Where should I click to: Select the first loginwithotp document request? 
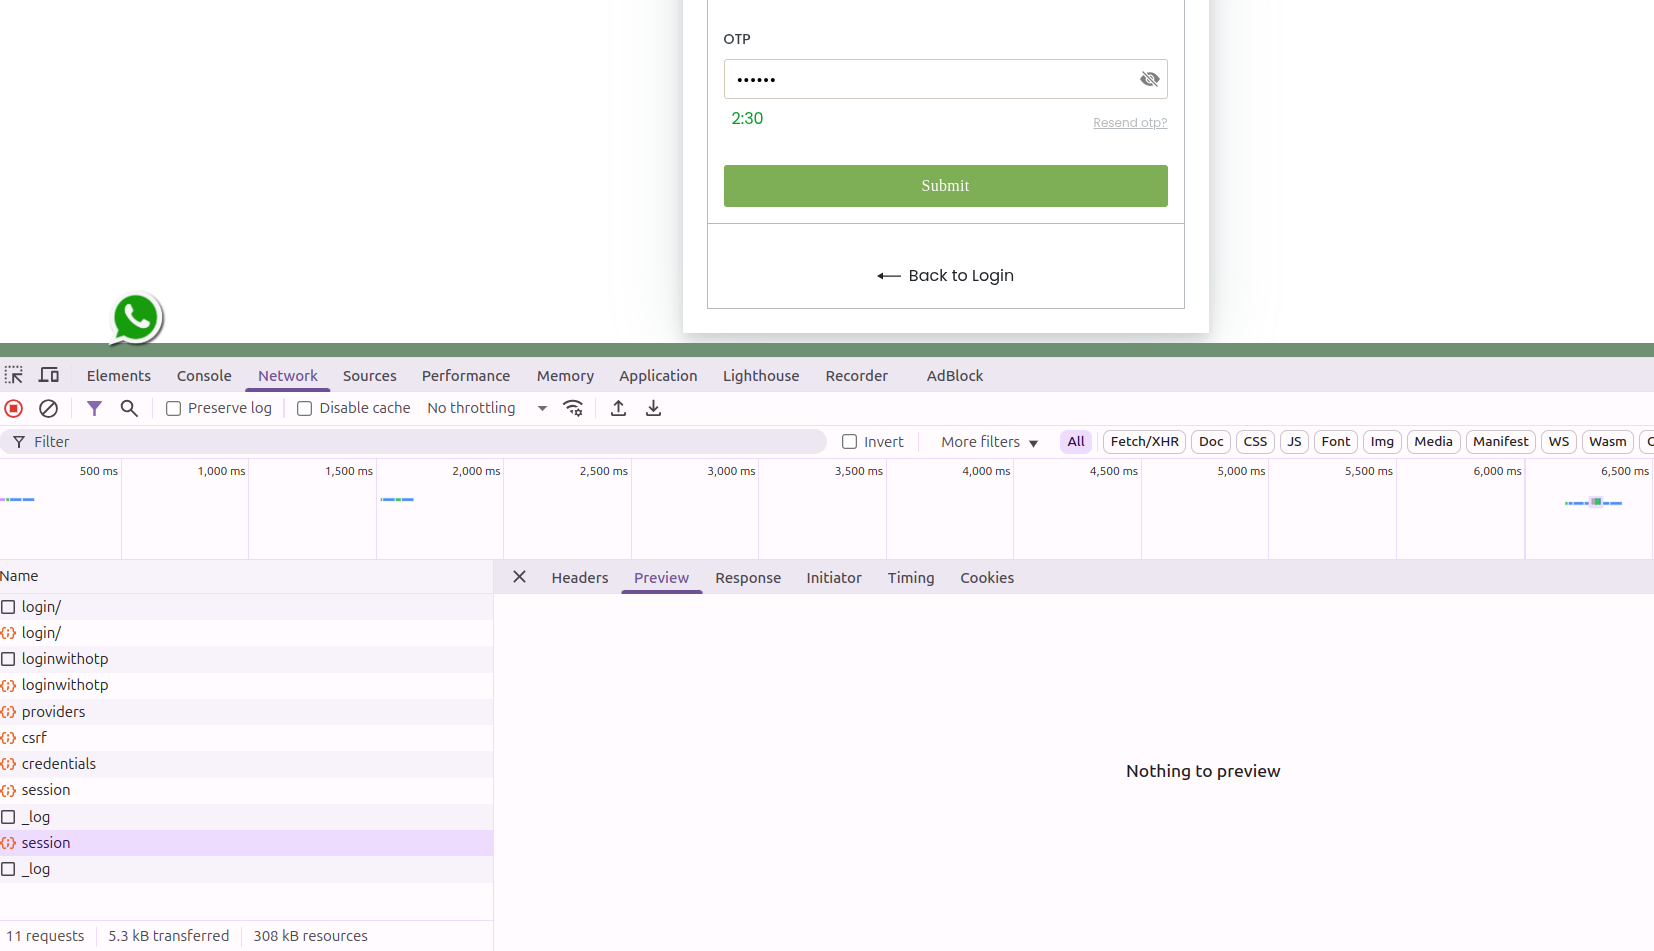pos(246,659)
